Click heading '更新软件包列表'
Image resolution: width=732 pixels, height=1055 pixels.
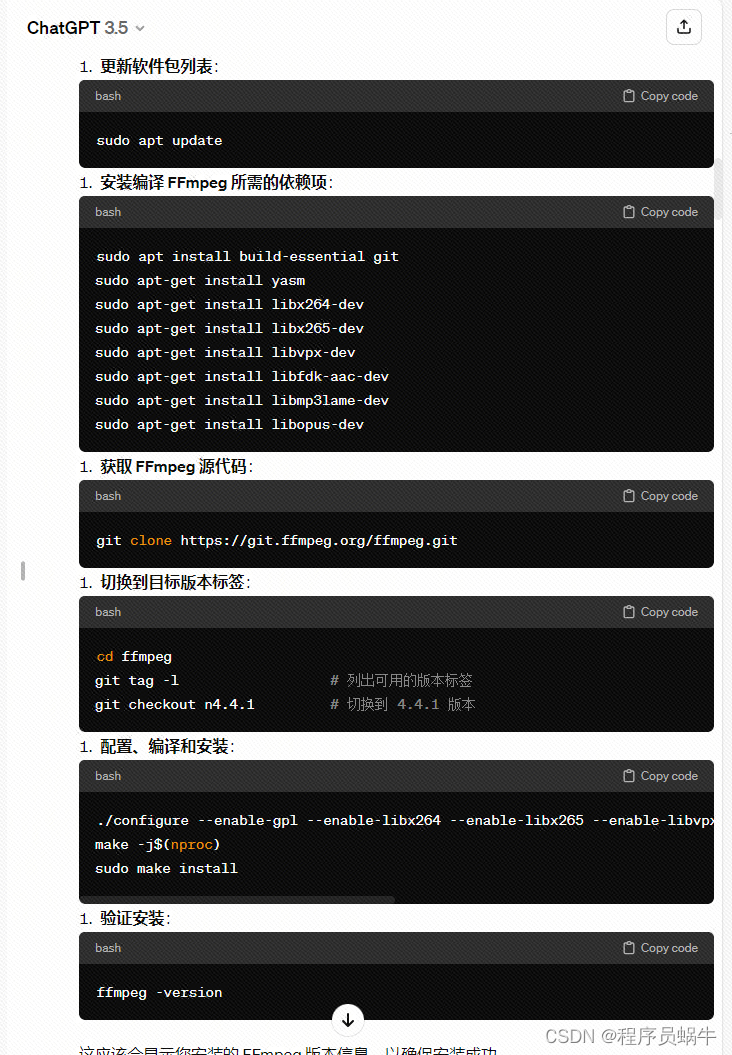tap(159, 67)
